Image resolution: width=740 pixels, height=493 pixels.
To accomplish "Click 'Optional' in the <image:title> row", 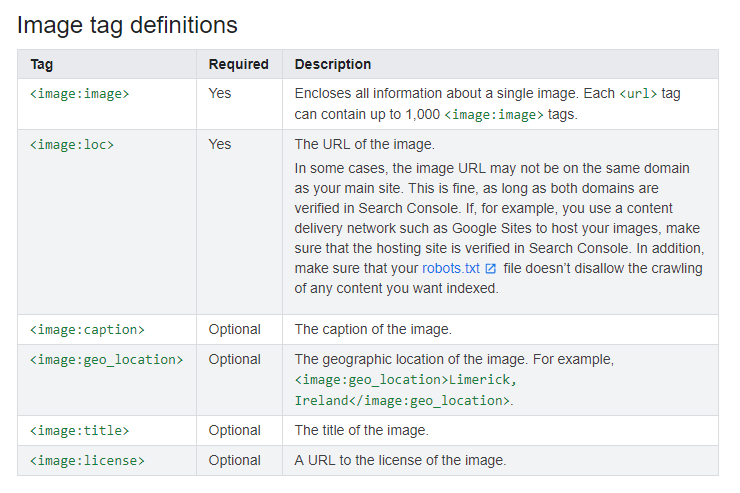I will (x=235, y=430).
